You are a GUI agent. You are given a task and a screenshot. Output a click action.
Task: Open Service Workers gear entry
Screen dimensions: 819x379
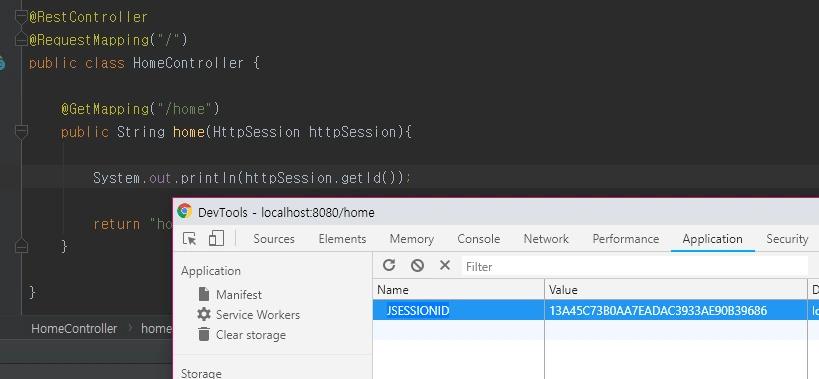point(204,314)
